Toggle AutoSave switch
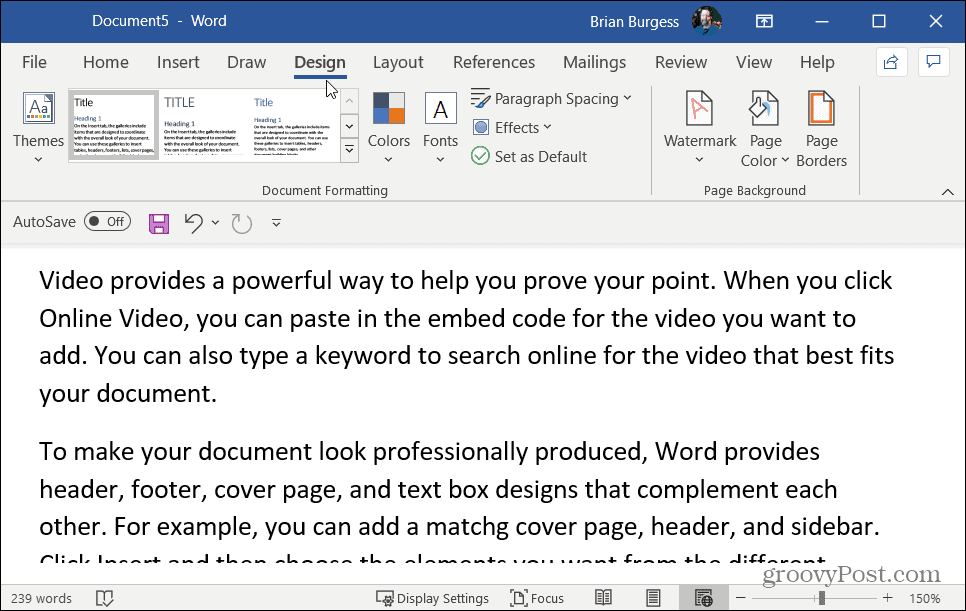Screen dimensions: 966x611 [x=107, y=222]
